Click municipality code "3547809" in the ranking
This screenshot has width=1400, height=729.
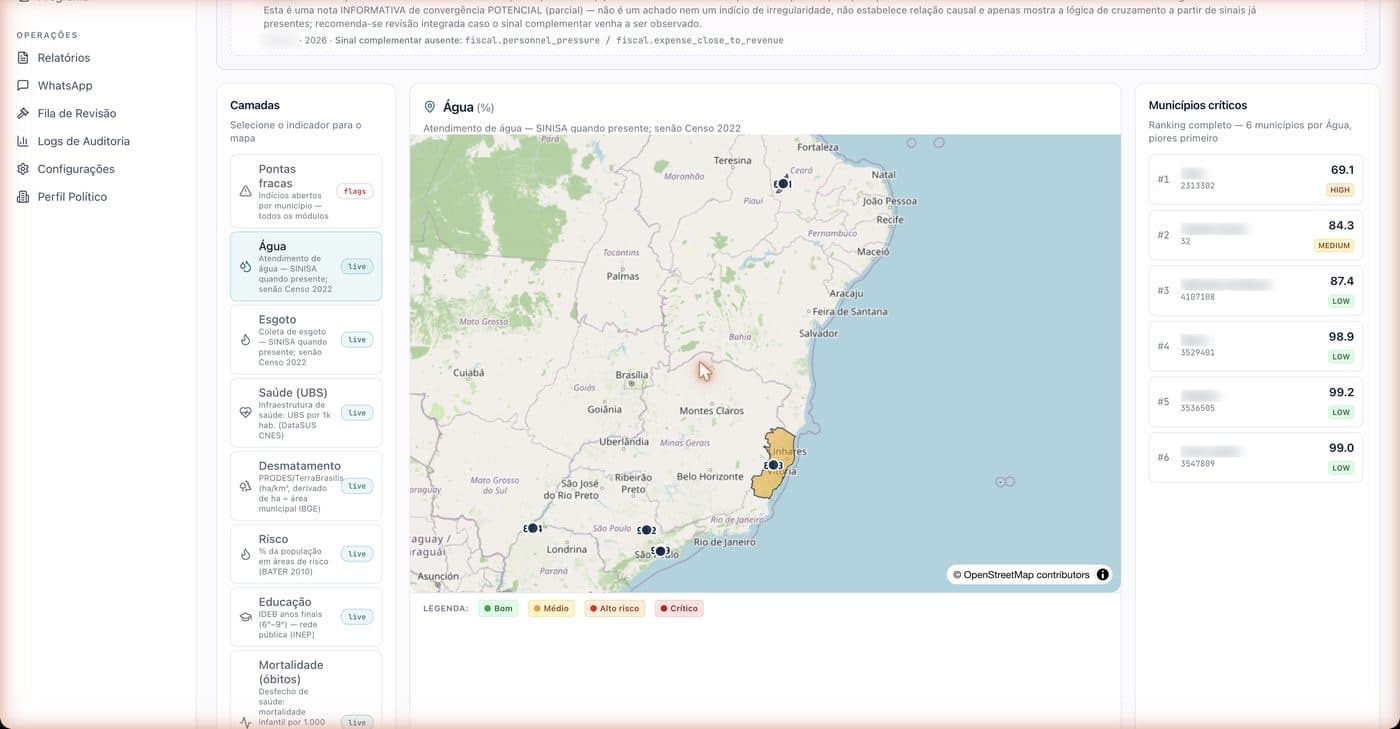[x=1197, y=464]
